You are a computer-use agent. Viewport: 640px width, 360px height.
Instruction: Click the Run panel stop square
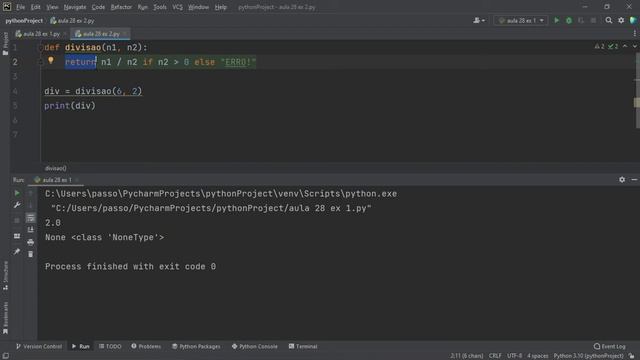coord(17,220)
